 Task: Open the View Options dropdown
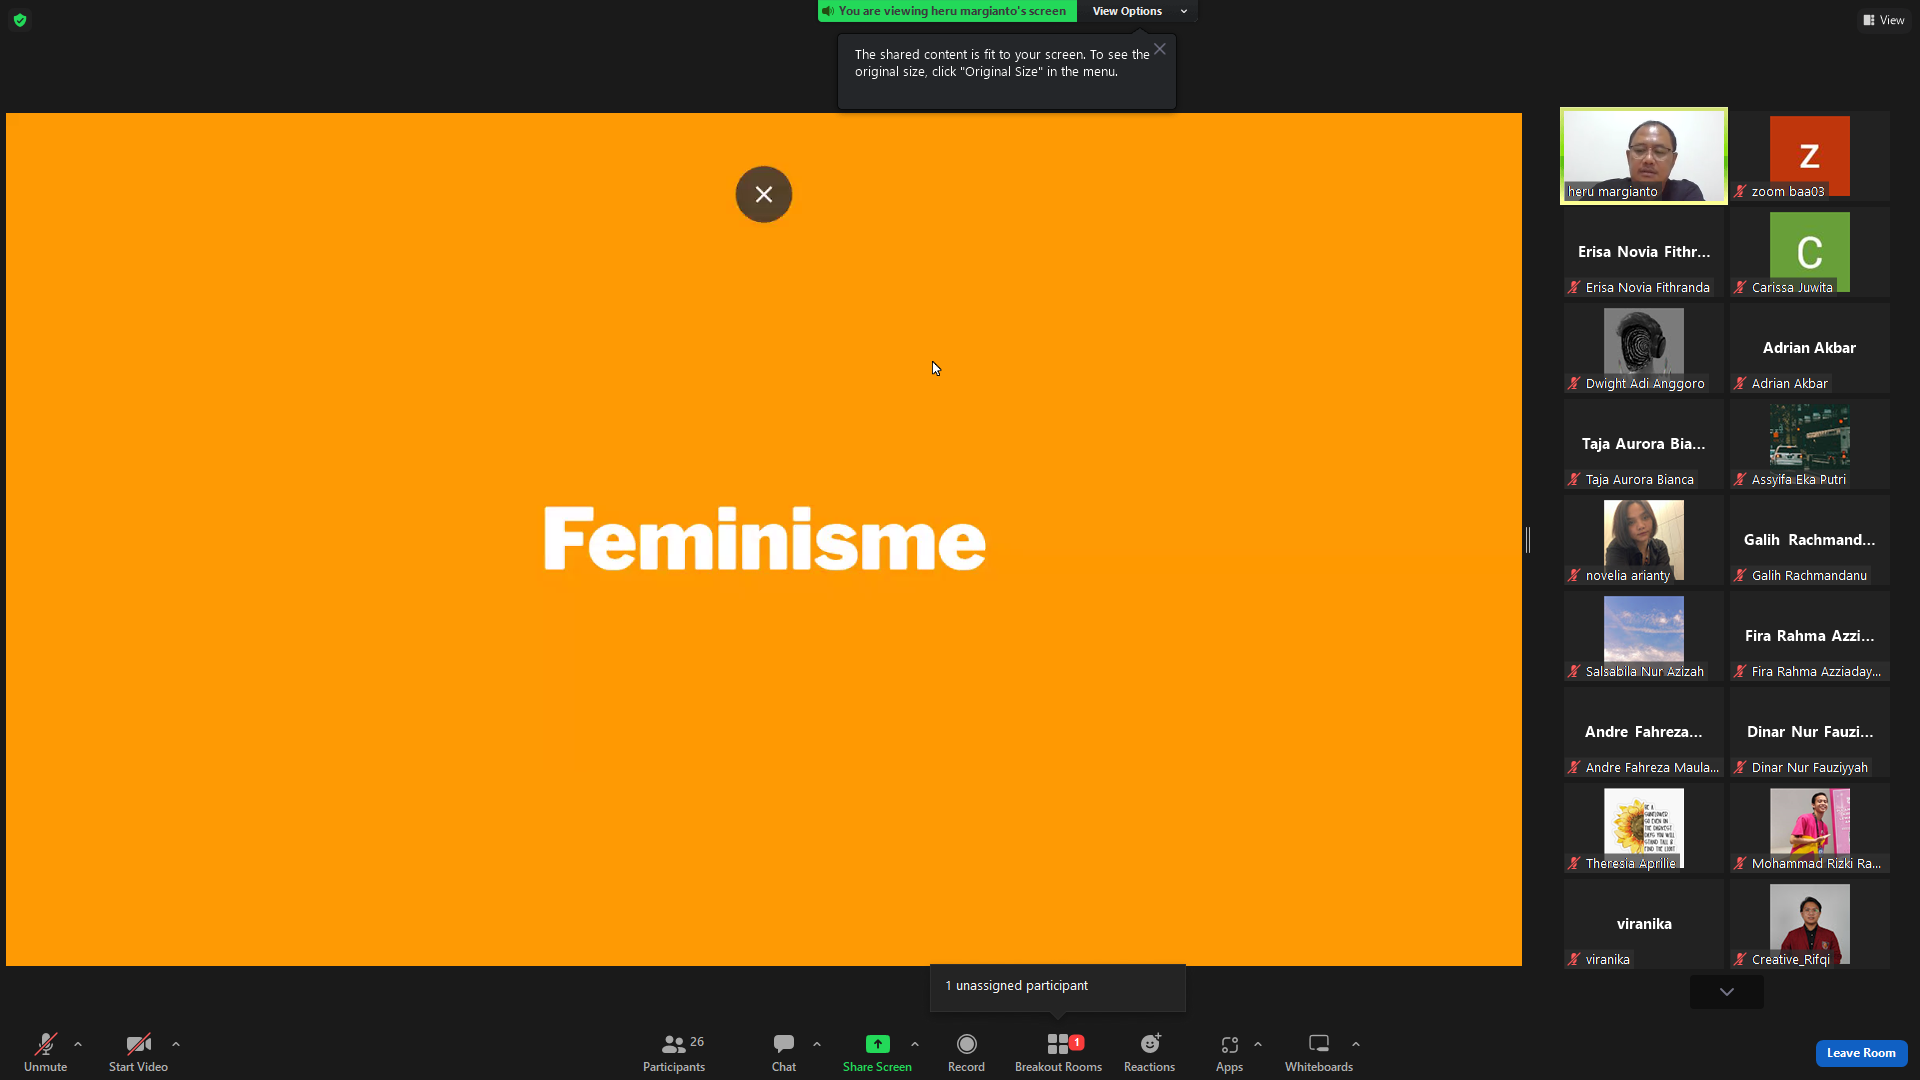(1139, 11)
